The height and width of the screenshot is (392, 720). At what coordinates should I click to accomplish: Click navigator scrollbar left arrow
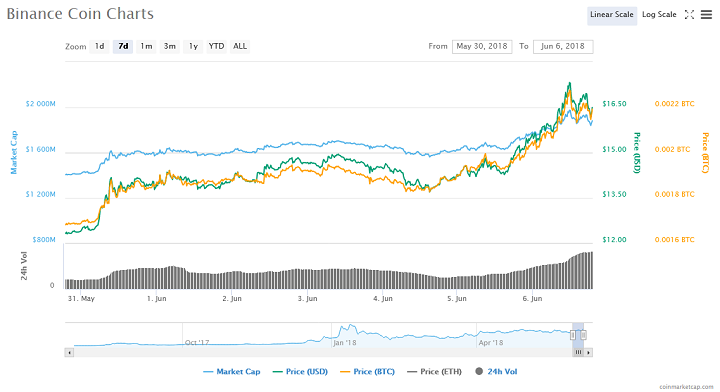click(69, 353)
